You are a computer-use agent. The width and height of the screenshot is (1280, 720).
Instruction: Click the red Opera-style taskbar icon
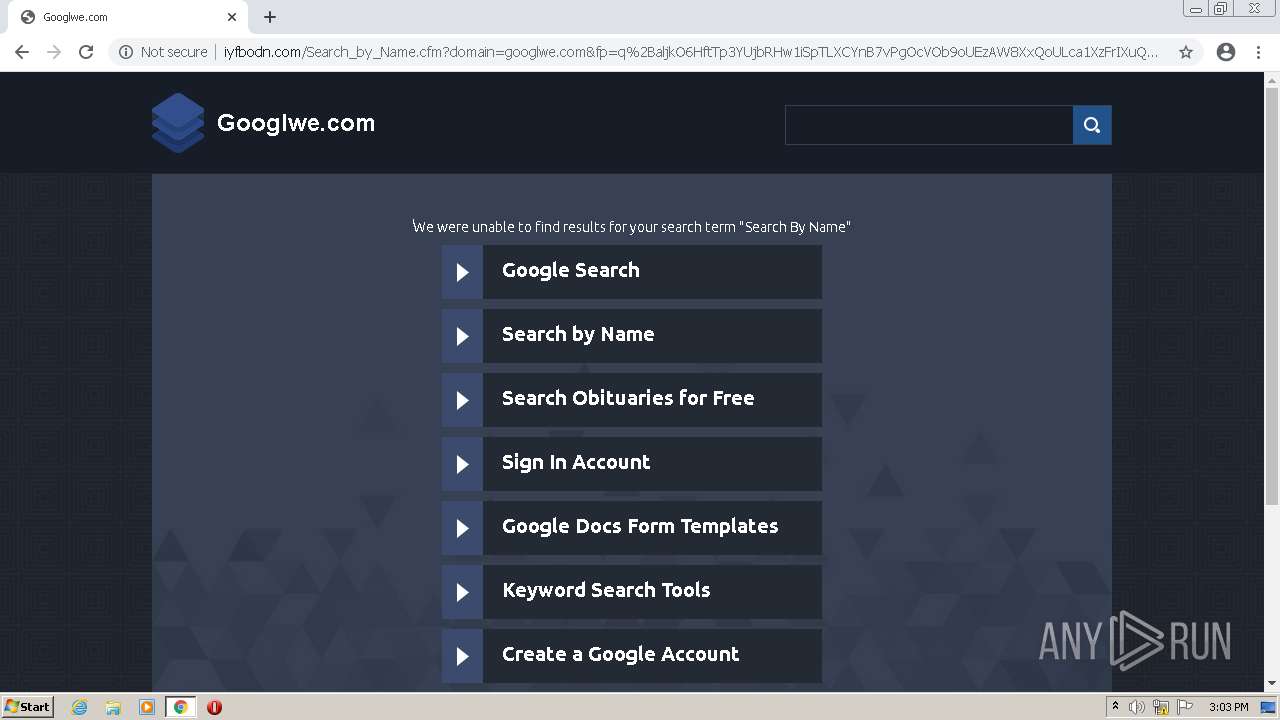(214, 707)
